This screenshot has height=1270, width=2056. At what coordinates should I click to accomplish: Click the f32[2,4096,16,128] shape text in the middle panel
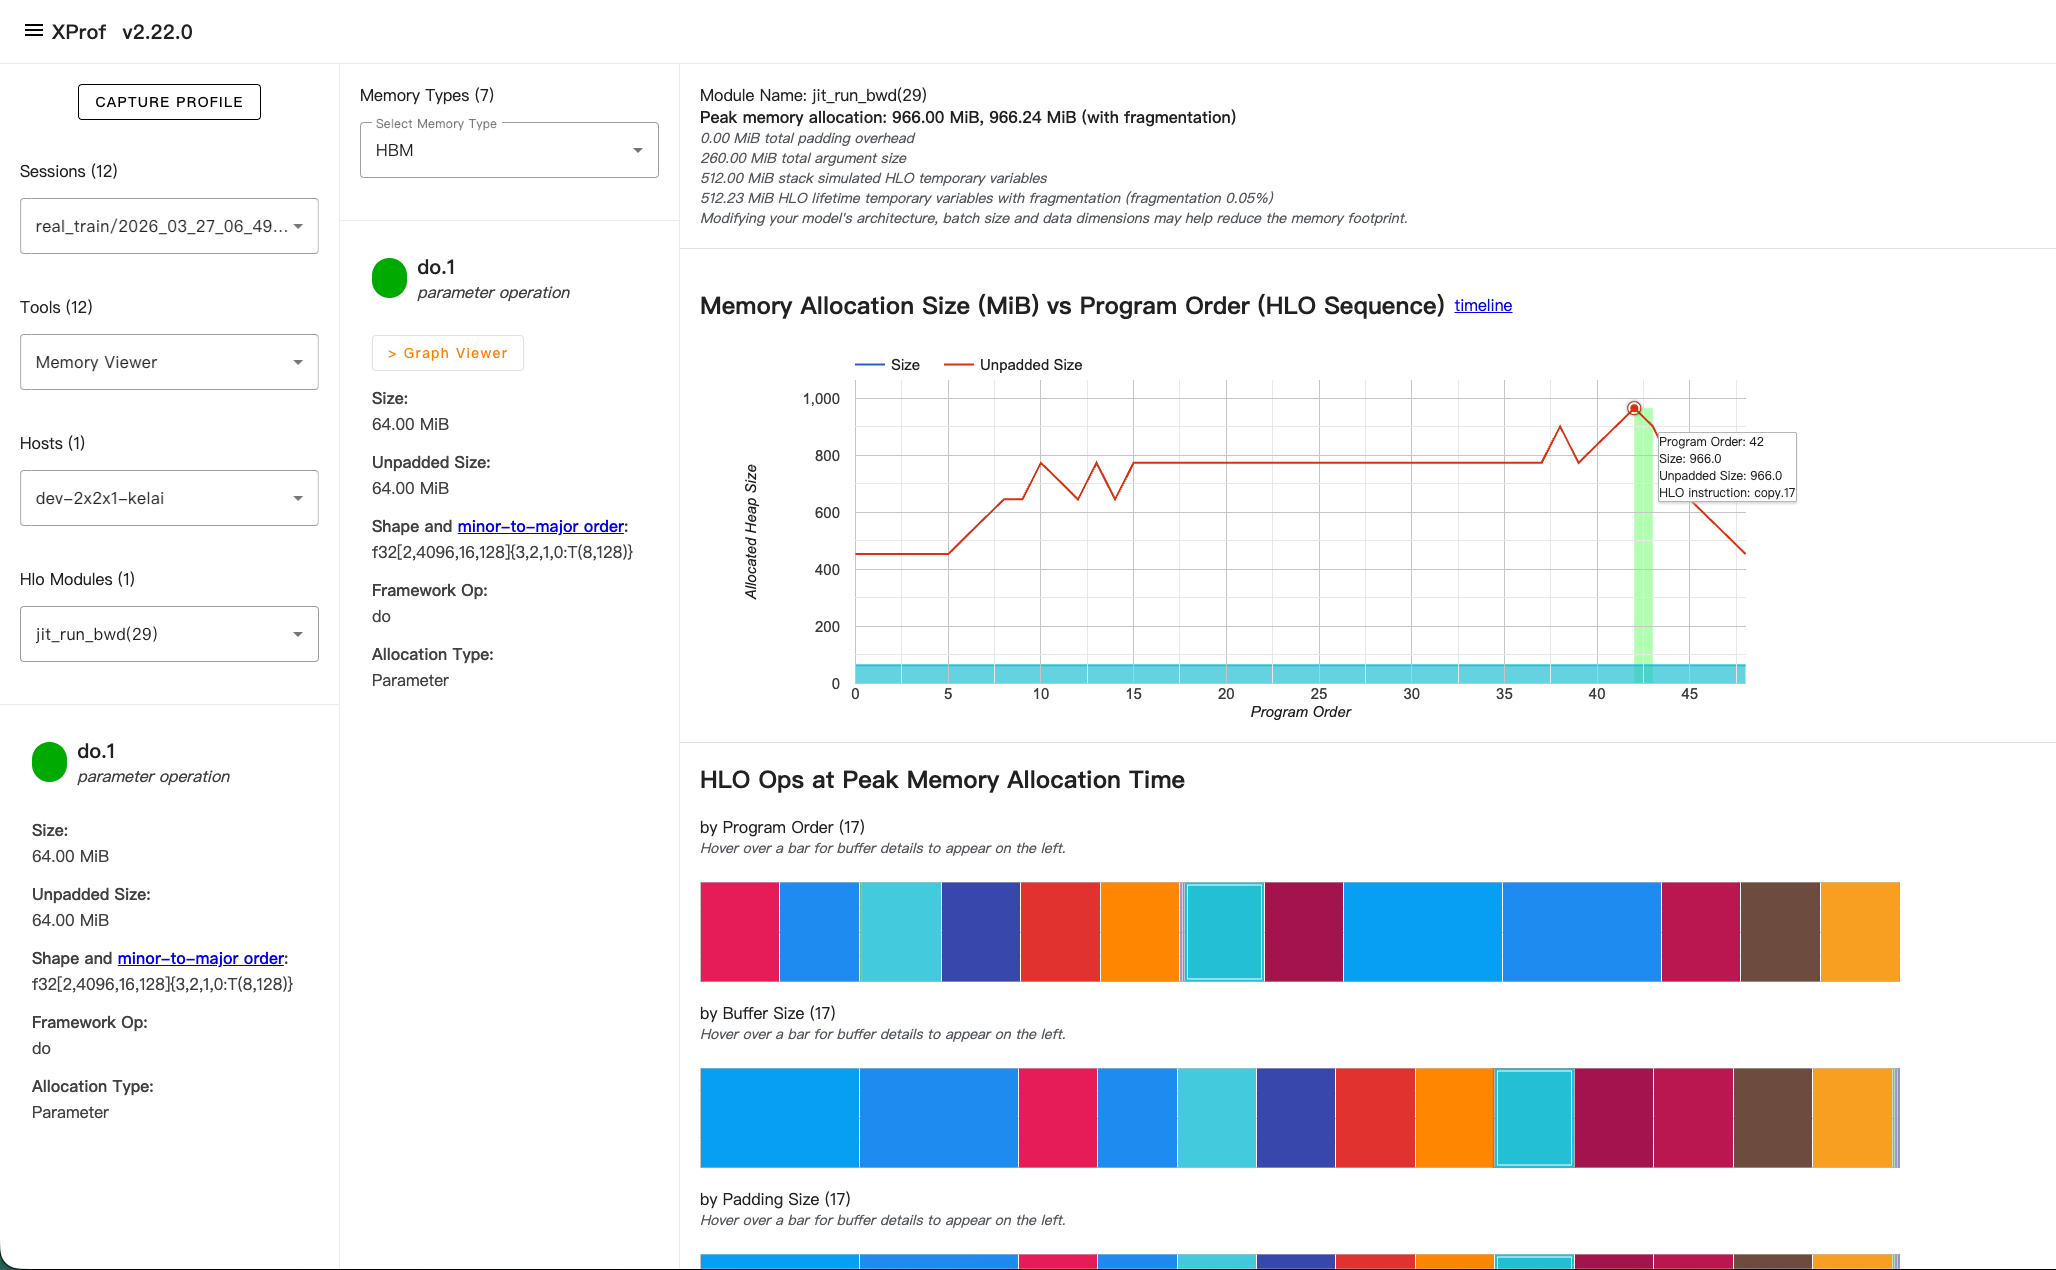[502, 552]
